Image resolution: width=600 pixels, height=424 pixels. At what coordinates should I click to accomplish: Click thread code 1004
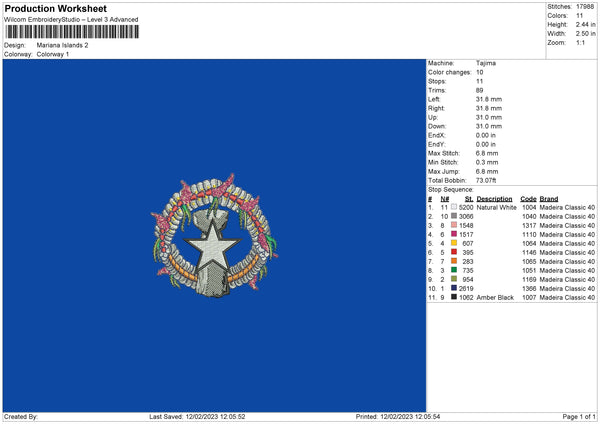tap(529, 207)
